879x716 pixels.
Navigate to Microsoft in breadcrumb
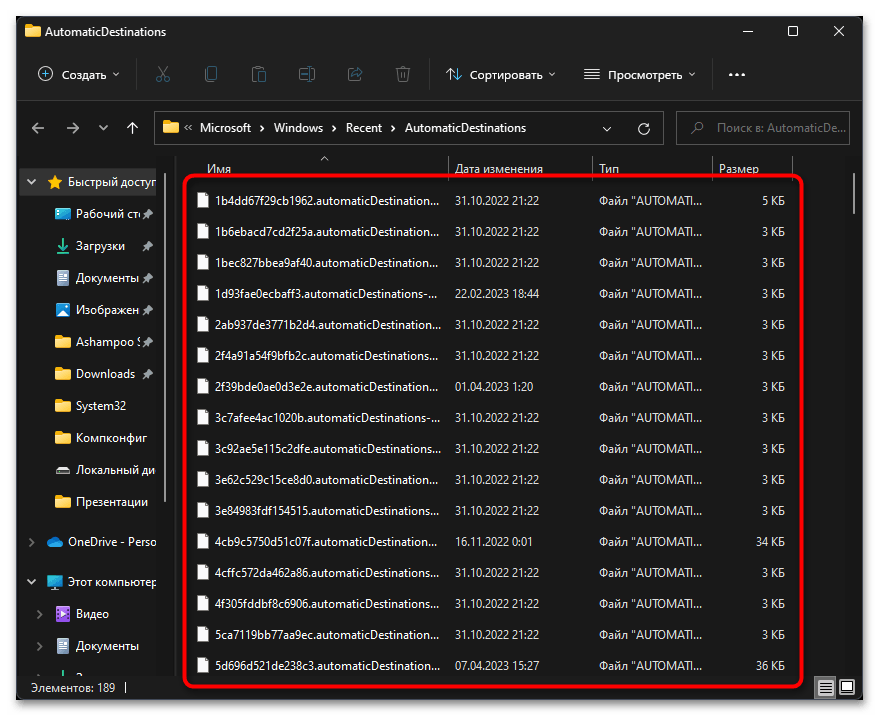(x=225, y=128)
